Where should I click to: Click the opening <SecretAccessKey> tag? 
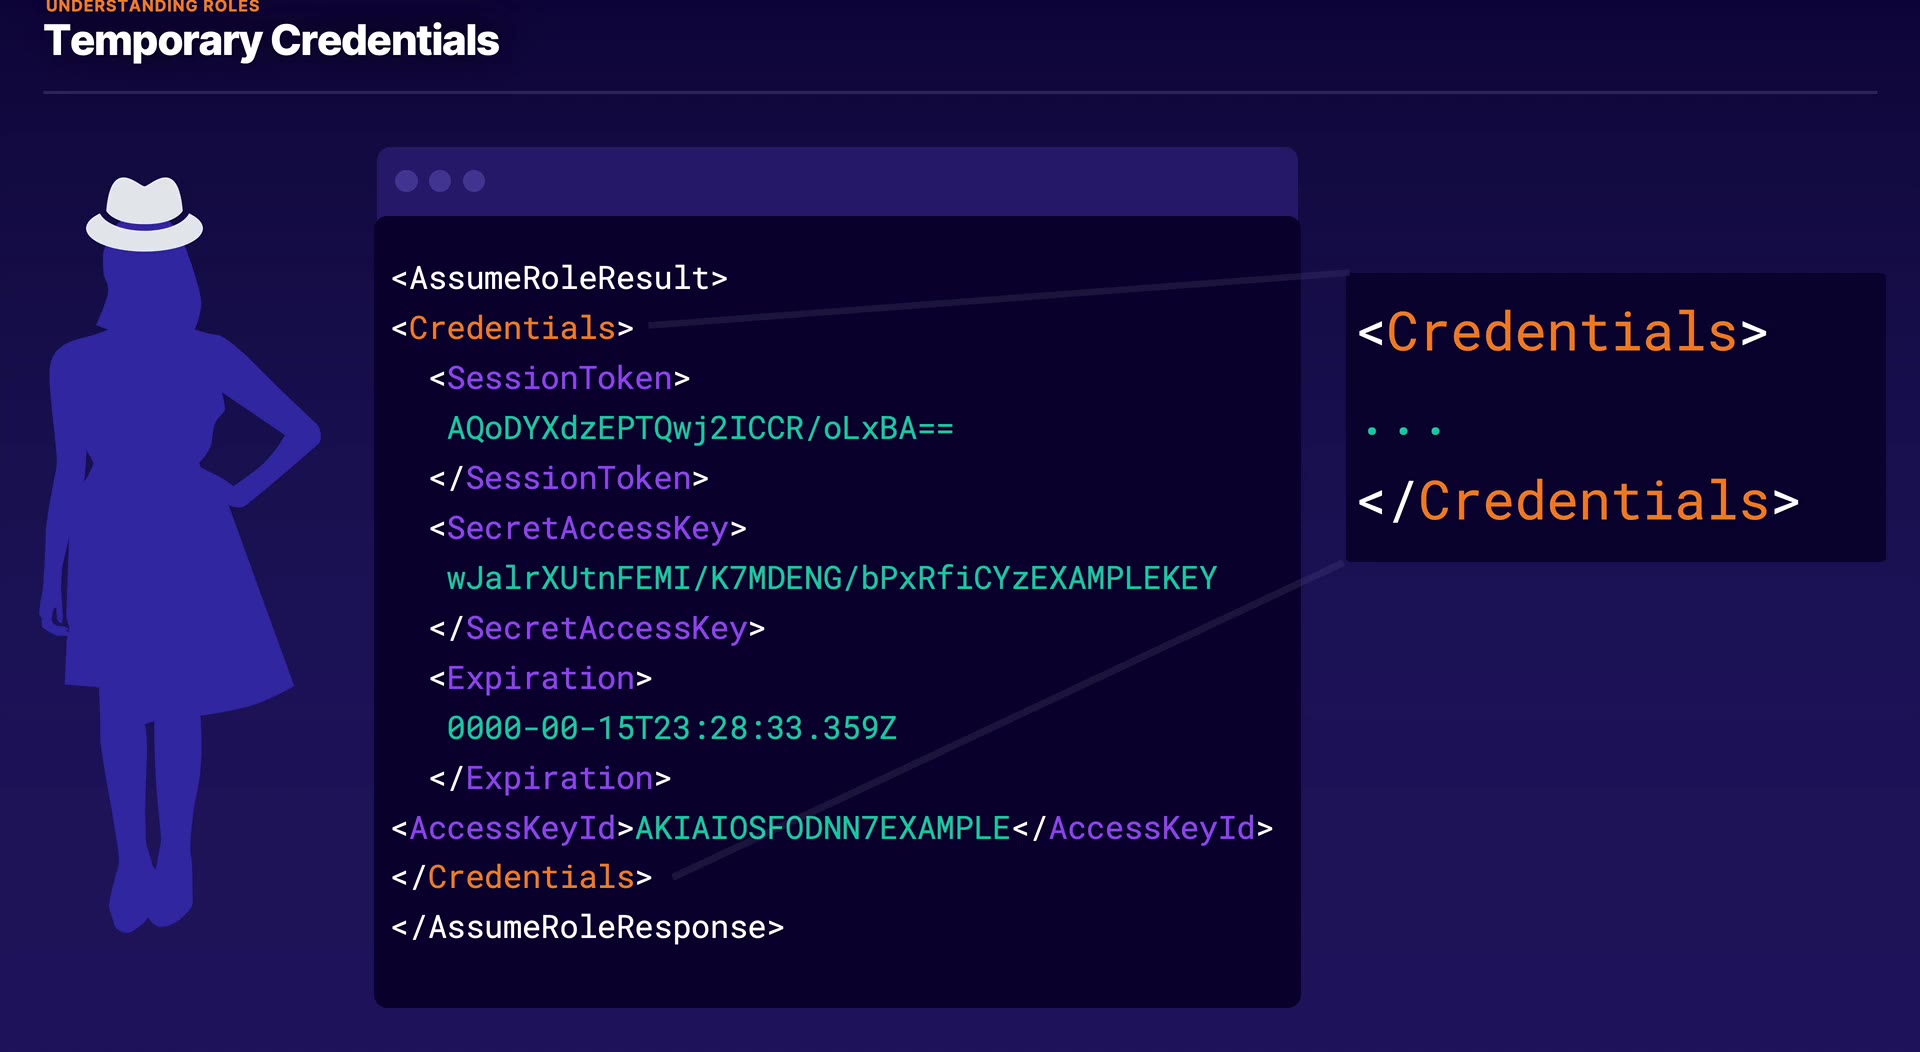click(588, 528)
